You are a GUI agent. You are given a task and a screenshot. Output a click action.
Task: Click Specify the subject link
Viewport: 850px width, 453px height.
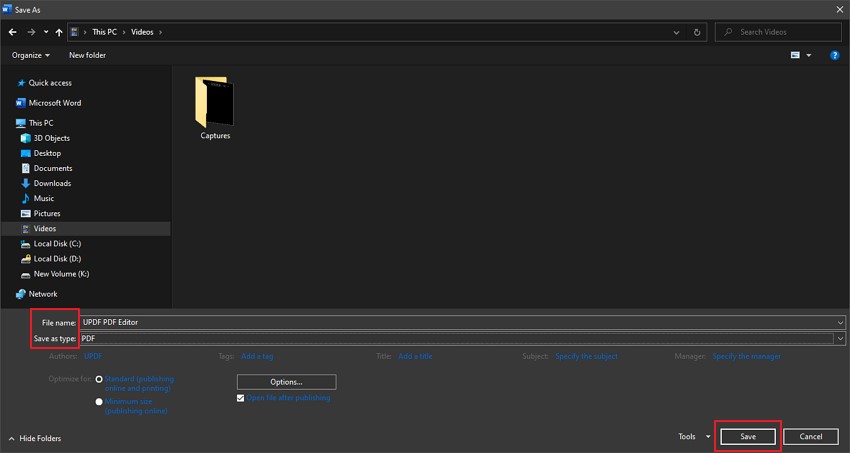coord(587,357)
